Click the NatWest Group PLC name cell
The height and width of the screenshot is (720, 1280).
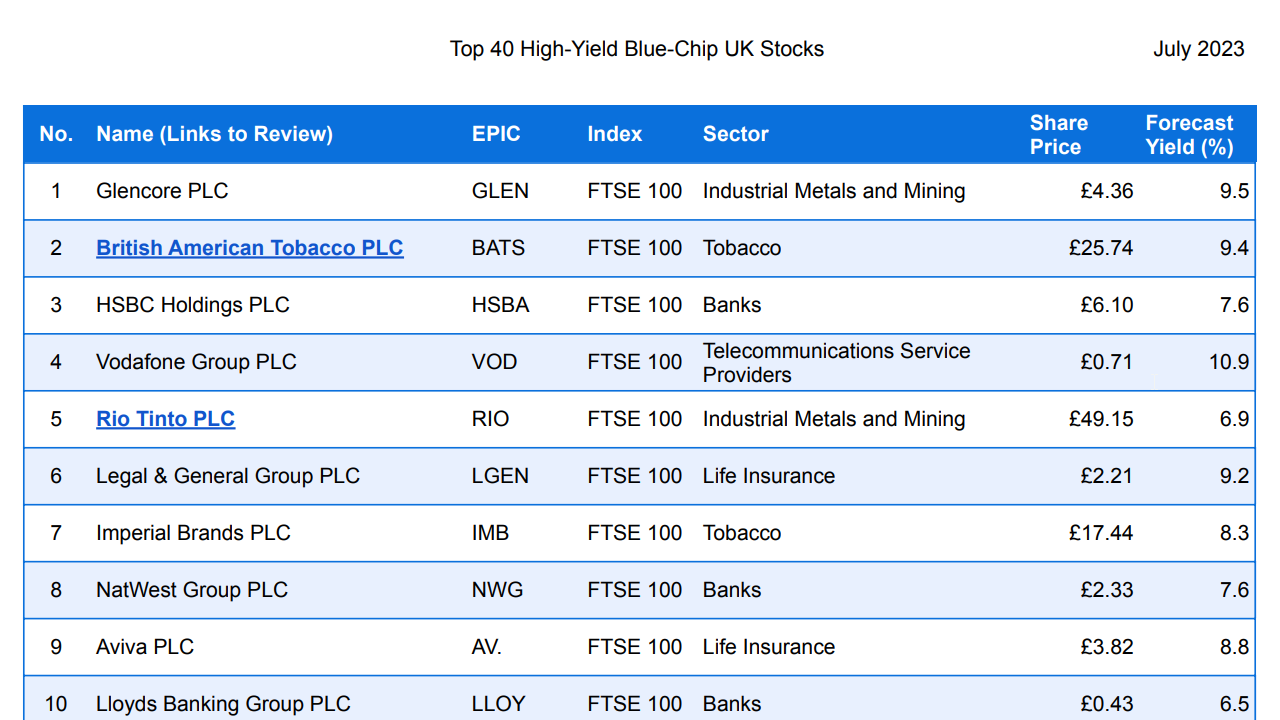191,590
